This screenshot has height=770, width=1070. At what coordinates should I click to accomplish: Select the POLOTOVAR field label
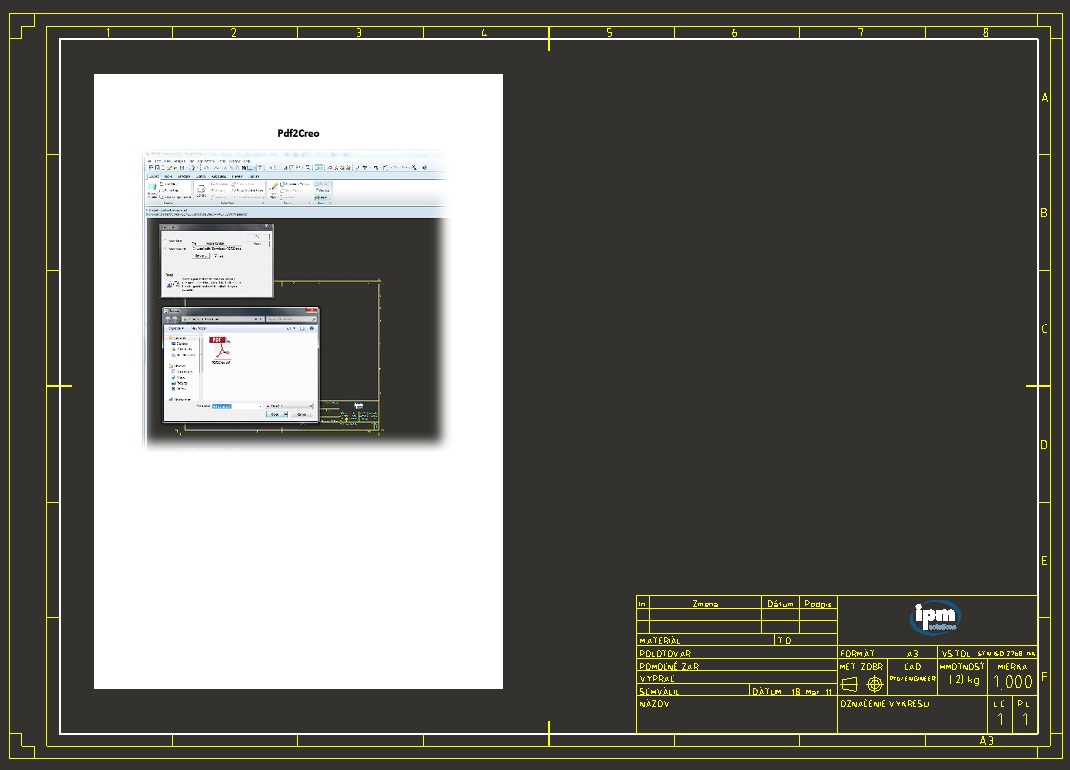point(665,653)
